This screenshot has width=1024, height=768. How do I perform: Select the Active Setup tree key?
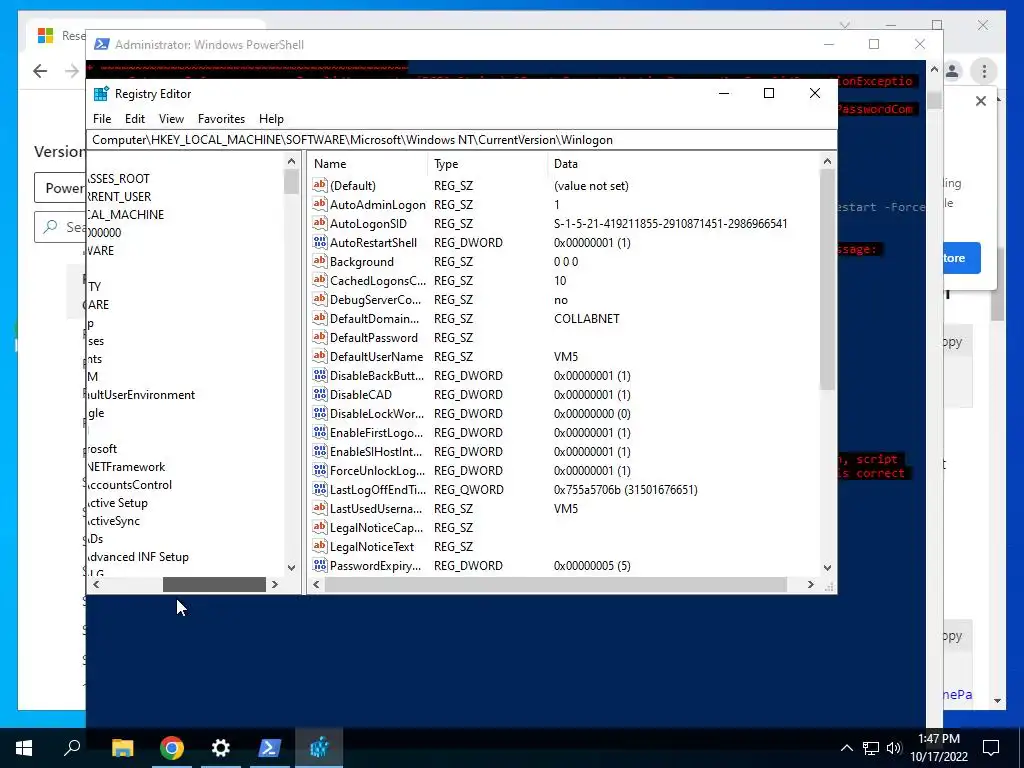118,503
